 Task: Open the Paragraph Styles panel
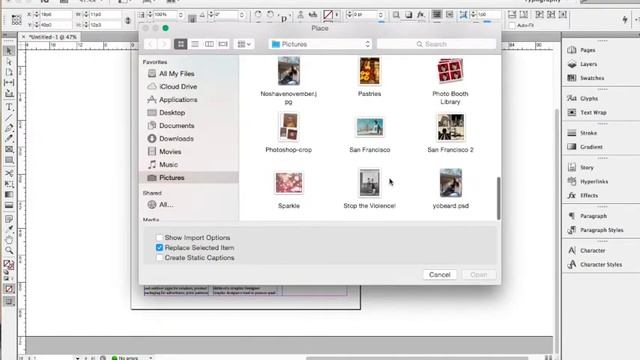coord(601,230)
